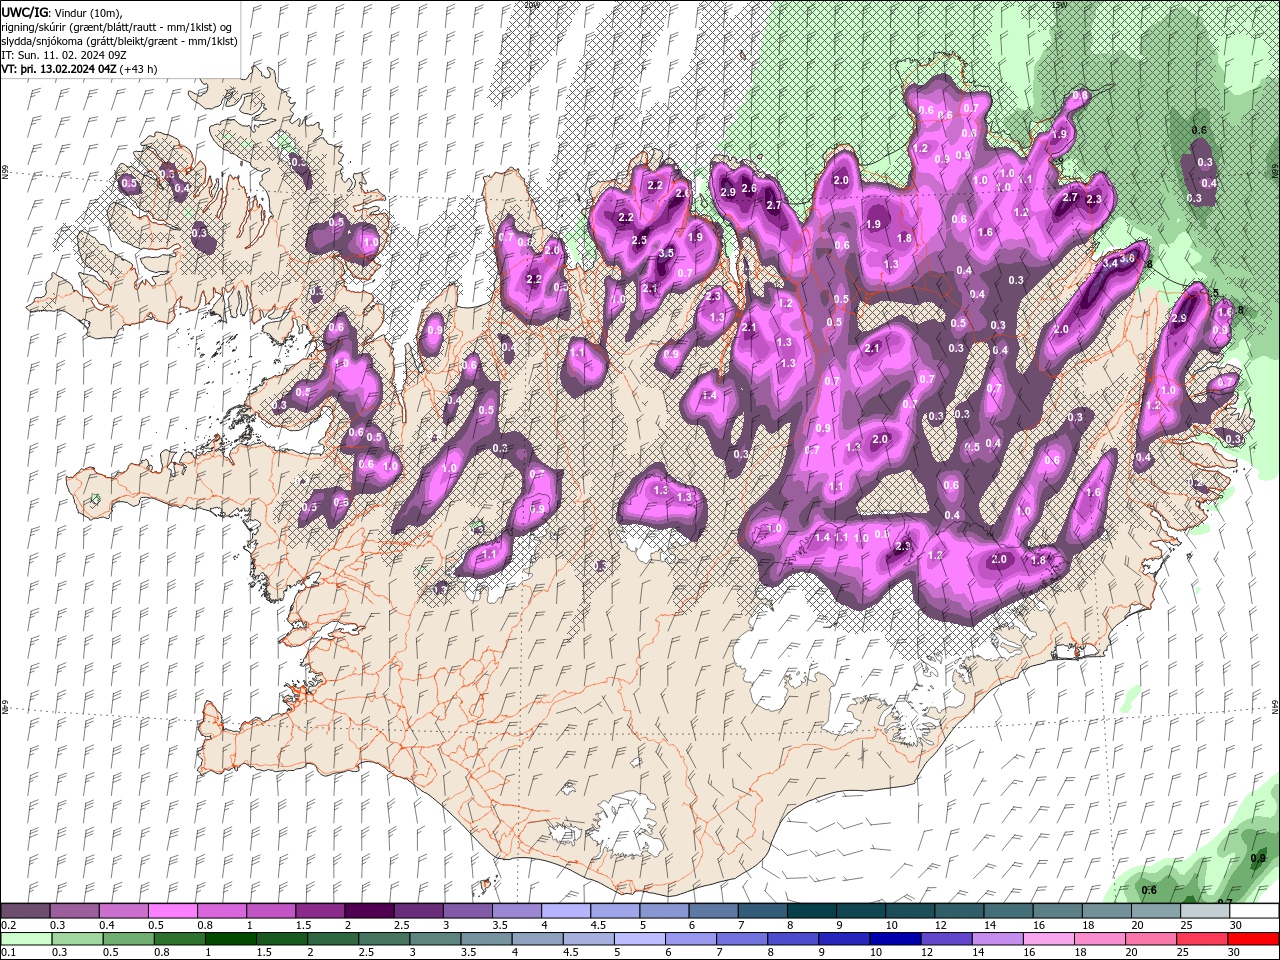Image resolution: width=1280 pixels, height=960 pixels.
Task: Click the '64N' latitude label on right edge
Action: pyautogui.click(x=1275, y=707)
